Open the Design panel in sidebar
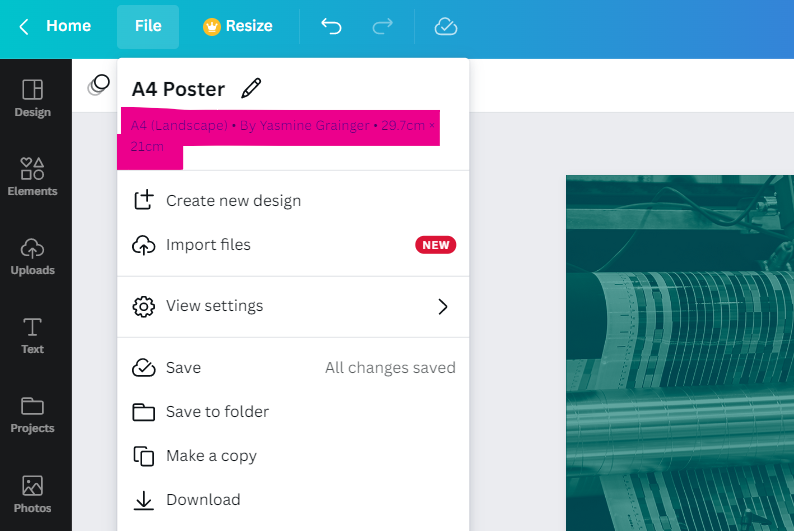The width and height of the screenshot is (794, 532). point(32,98)
